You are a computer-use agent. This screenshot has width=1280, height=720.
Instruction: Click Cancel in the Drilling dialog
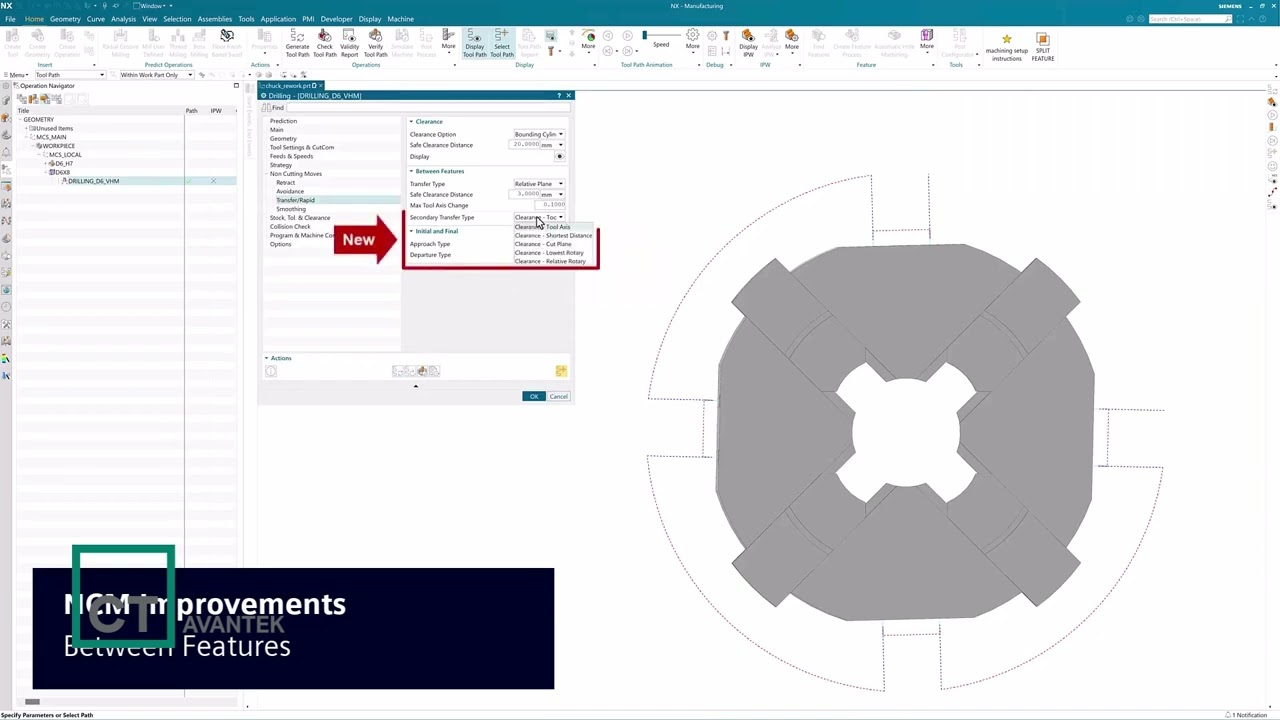pos(558,396)
